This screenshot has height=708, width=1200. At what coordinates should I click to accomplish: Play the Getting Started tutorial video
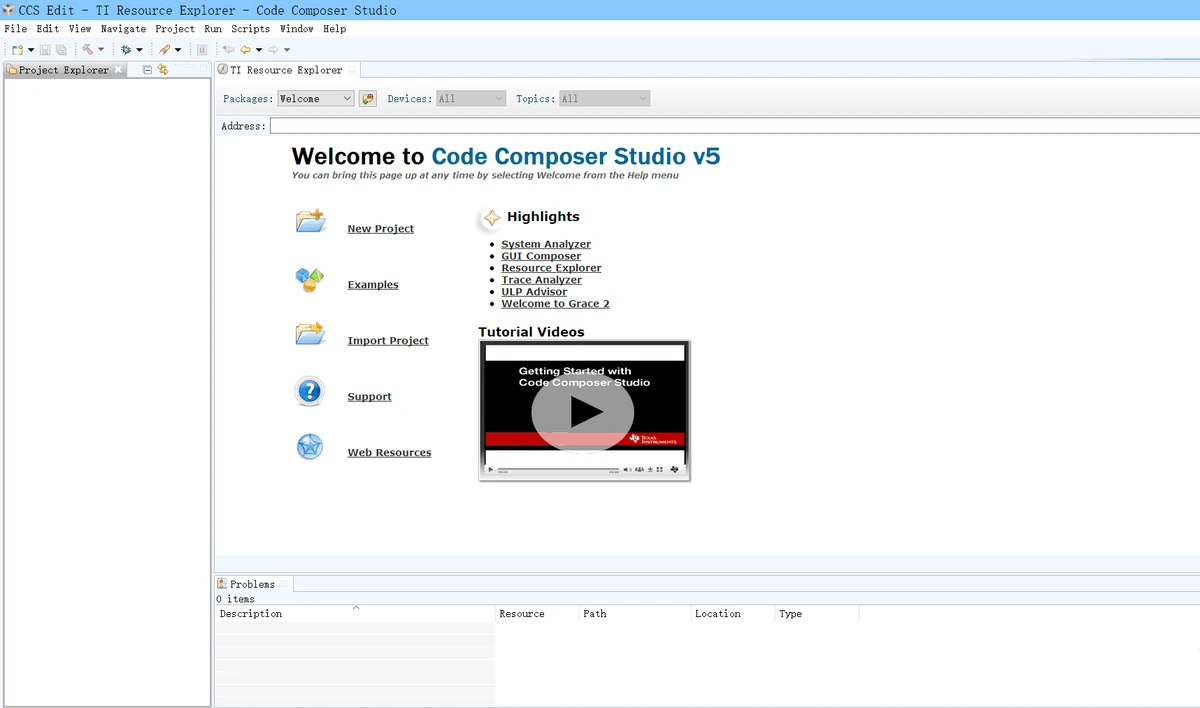(584, 412)
